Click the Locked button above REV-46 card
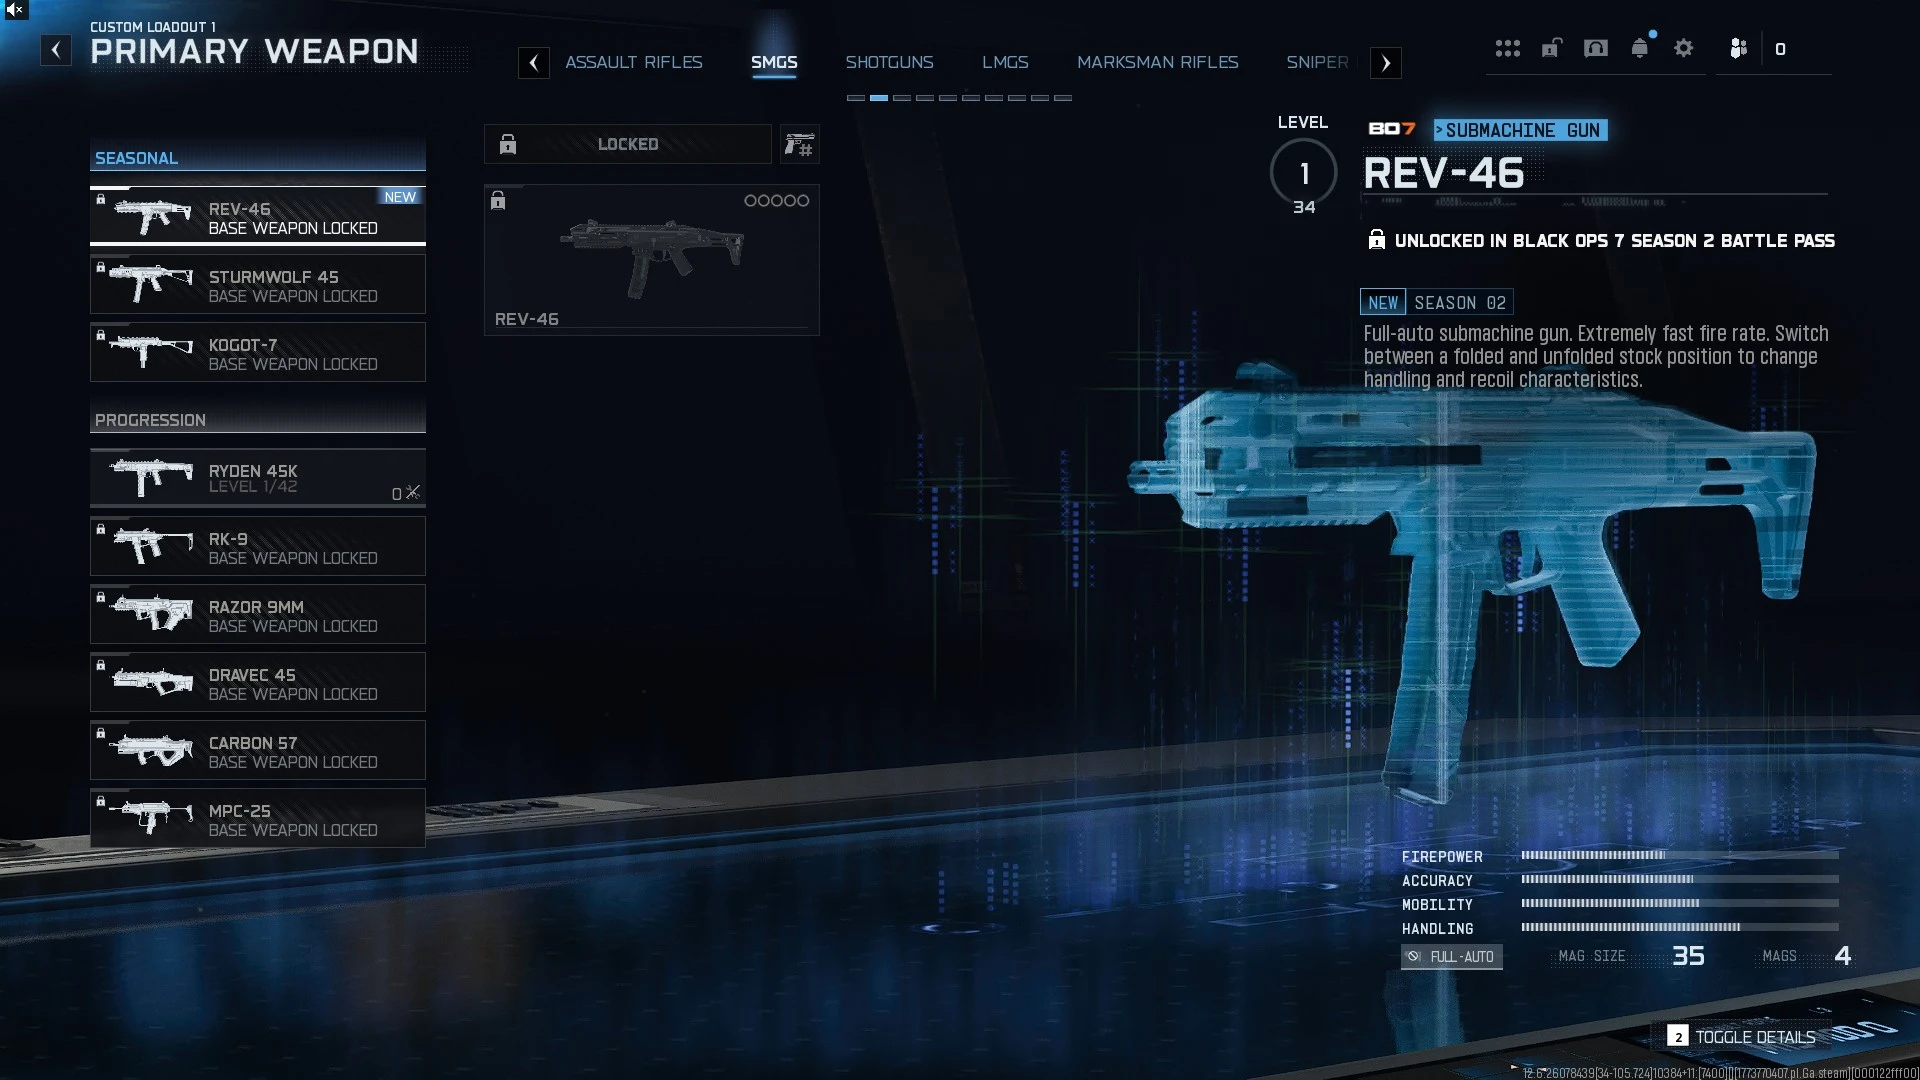1920x1080 pixels. pyautogui.click(x=628, y=145)
